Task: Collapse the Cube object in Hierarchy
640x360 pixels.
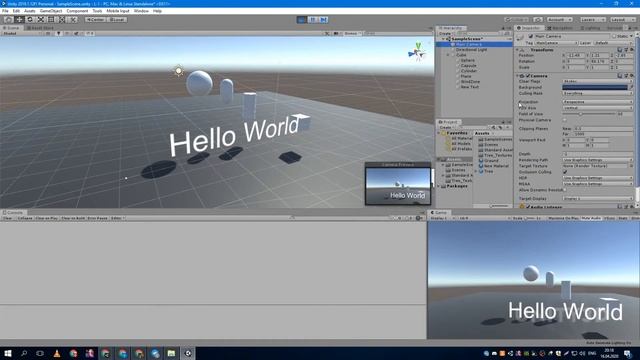Action: click(448, 55)
